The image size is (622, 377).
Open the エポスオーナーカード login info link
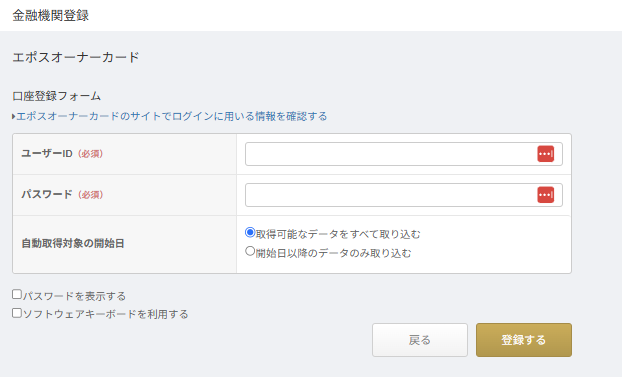point(171,116)
